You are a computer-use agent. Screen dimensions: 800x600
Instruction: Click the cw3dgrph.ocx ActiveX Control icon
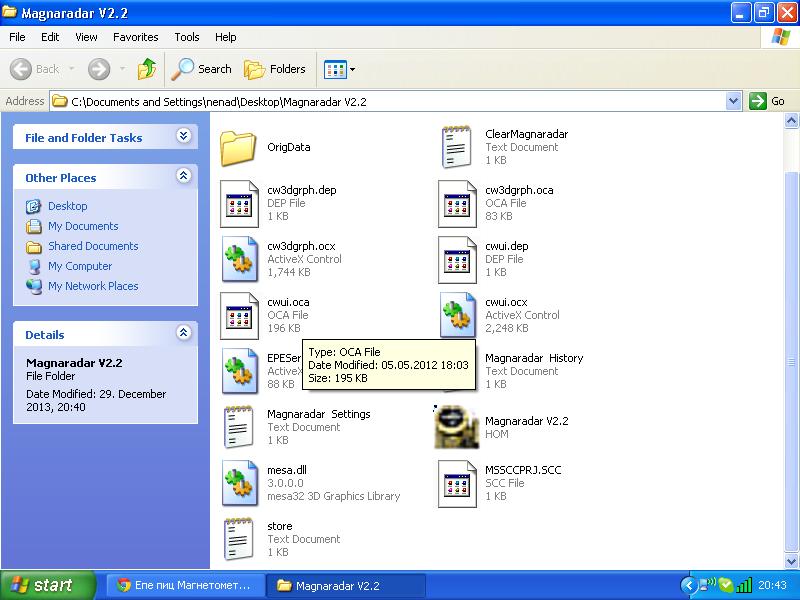coord(239,260)
